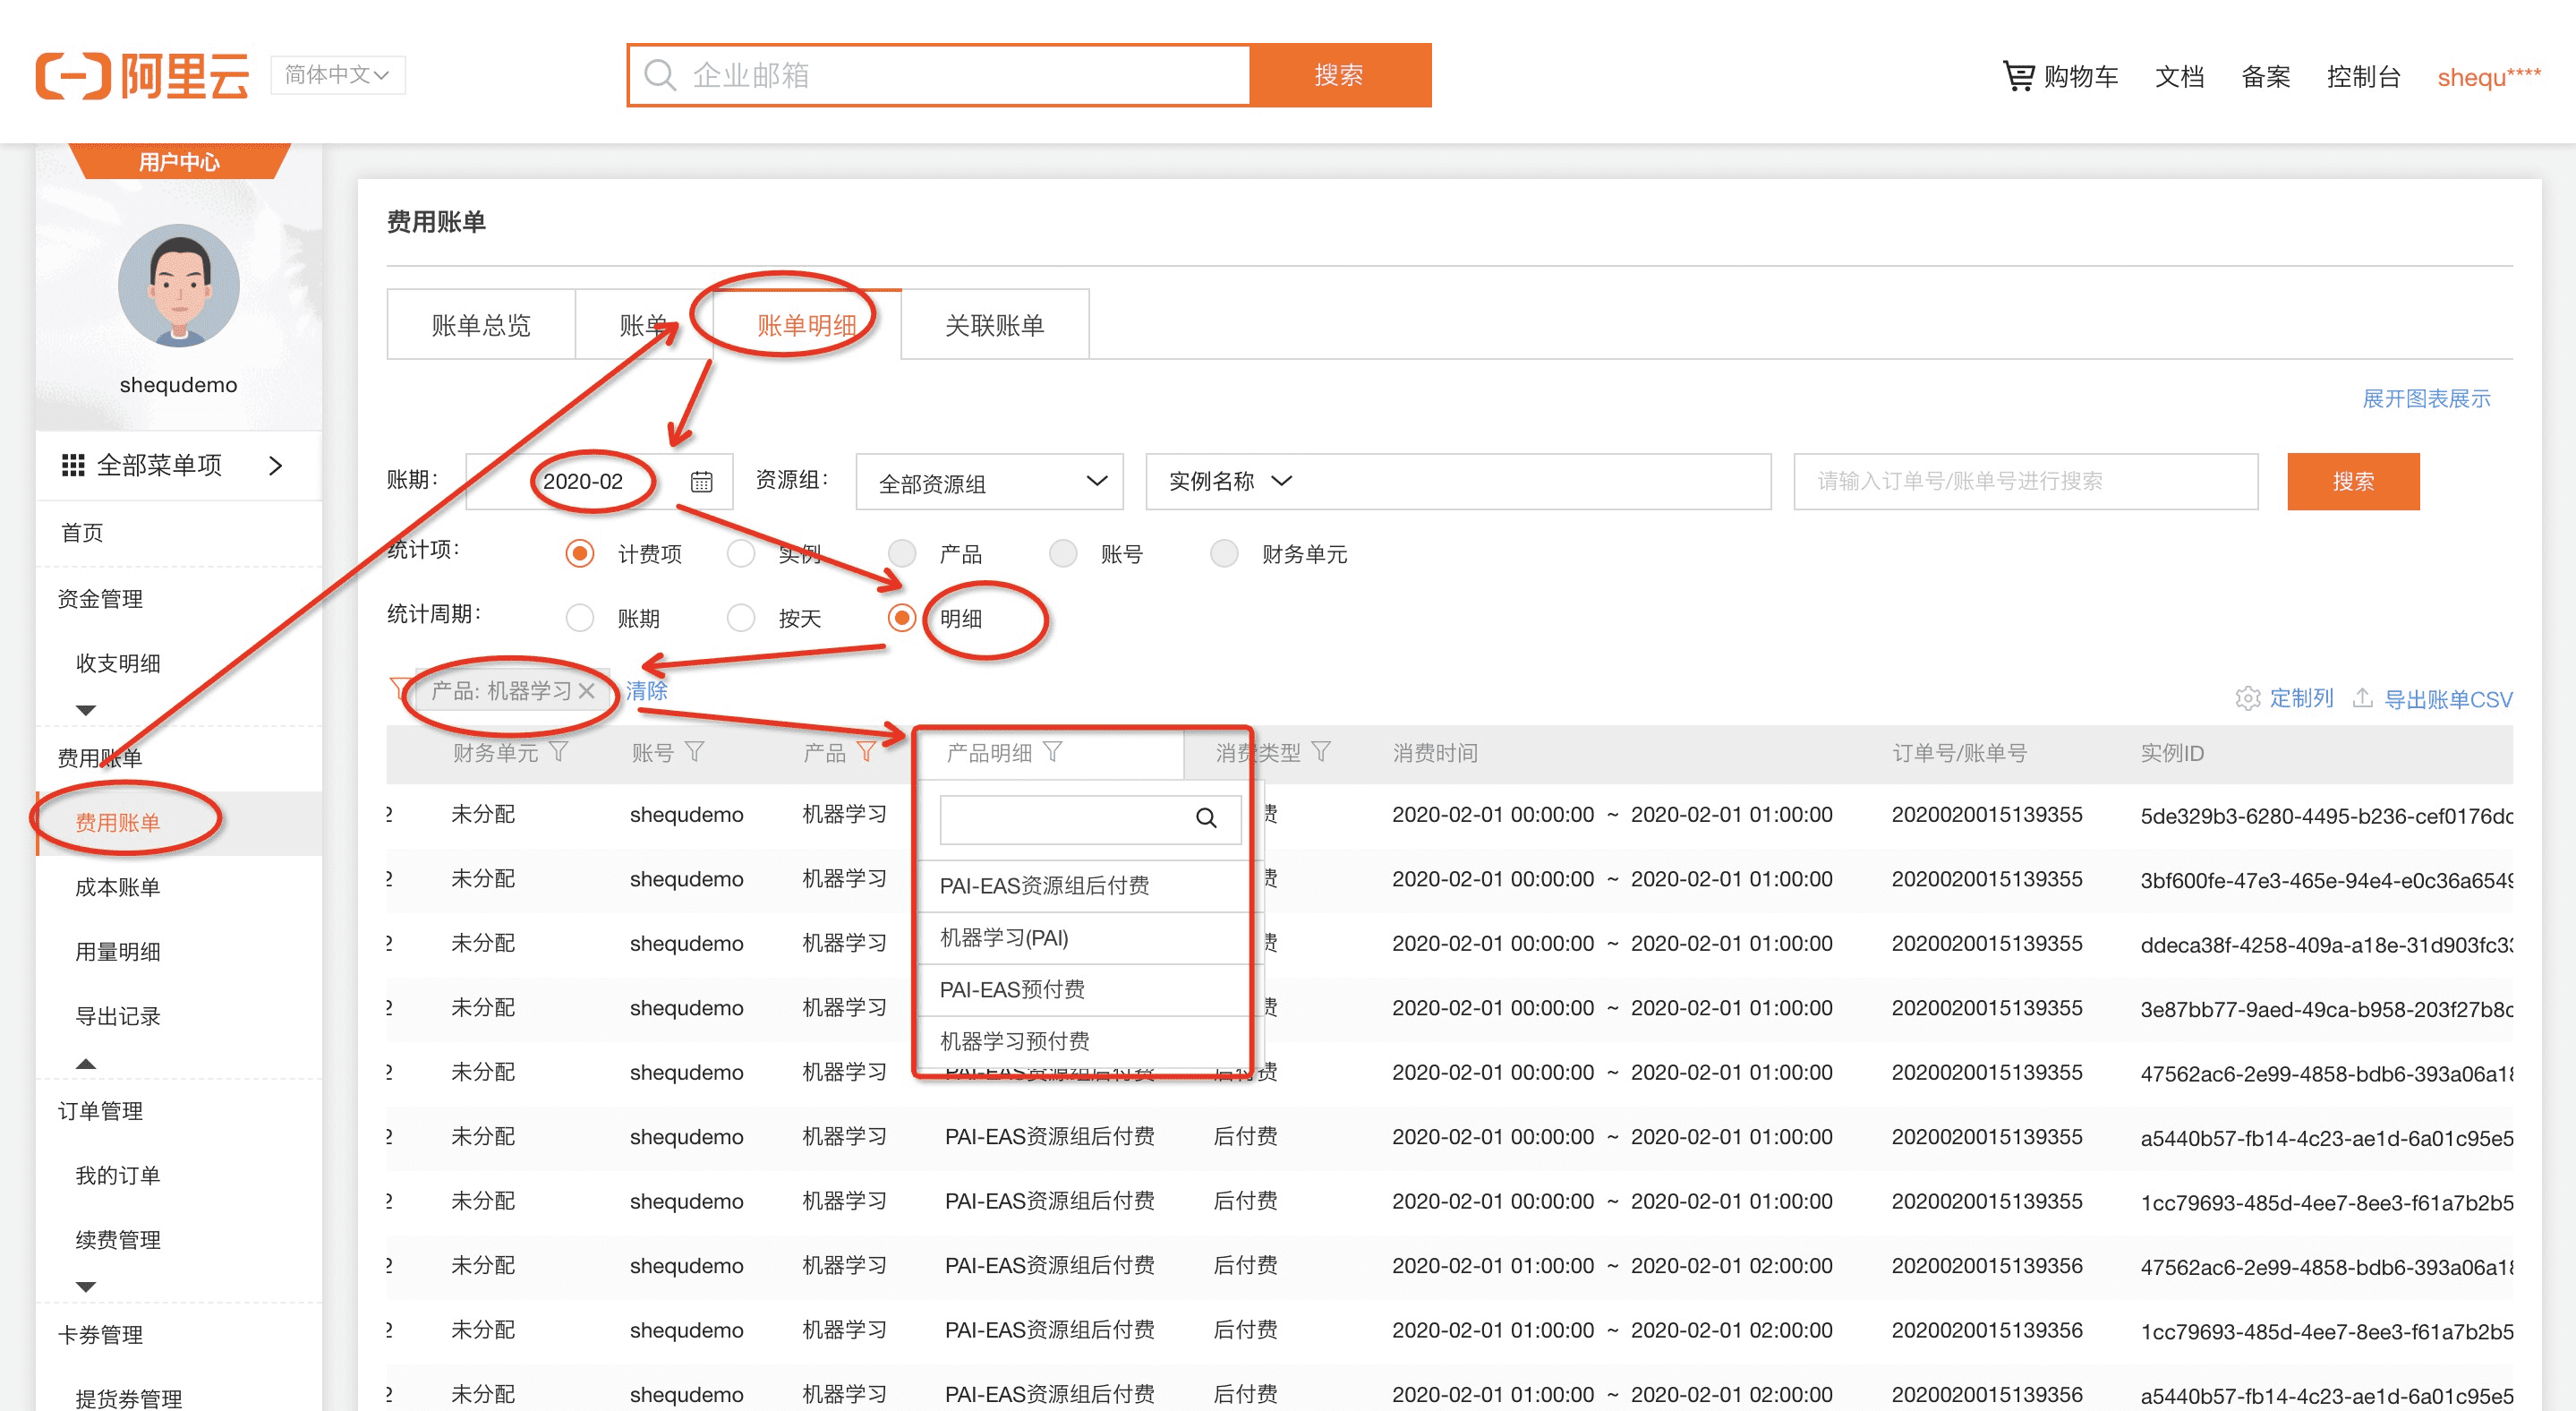Click the orange filter icon on 产品 column
Screen dimensions: 2576x1411
click(x=866, y=752)
